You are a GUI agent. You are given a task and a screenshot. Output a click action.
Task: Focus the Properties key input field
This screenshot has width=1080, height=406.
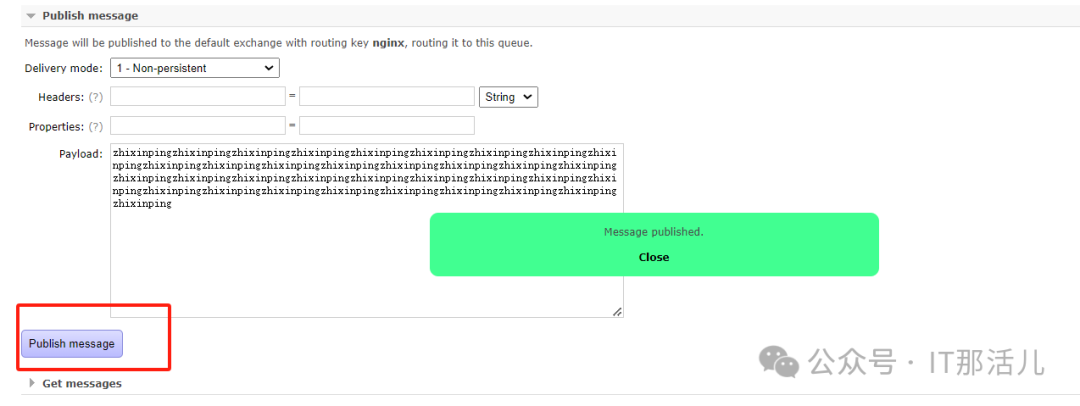click(197, 126)
